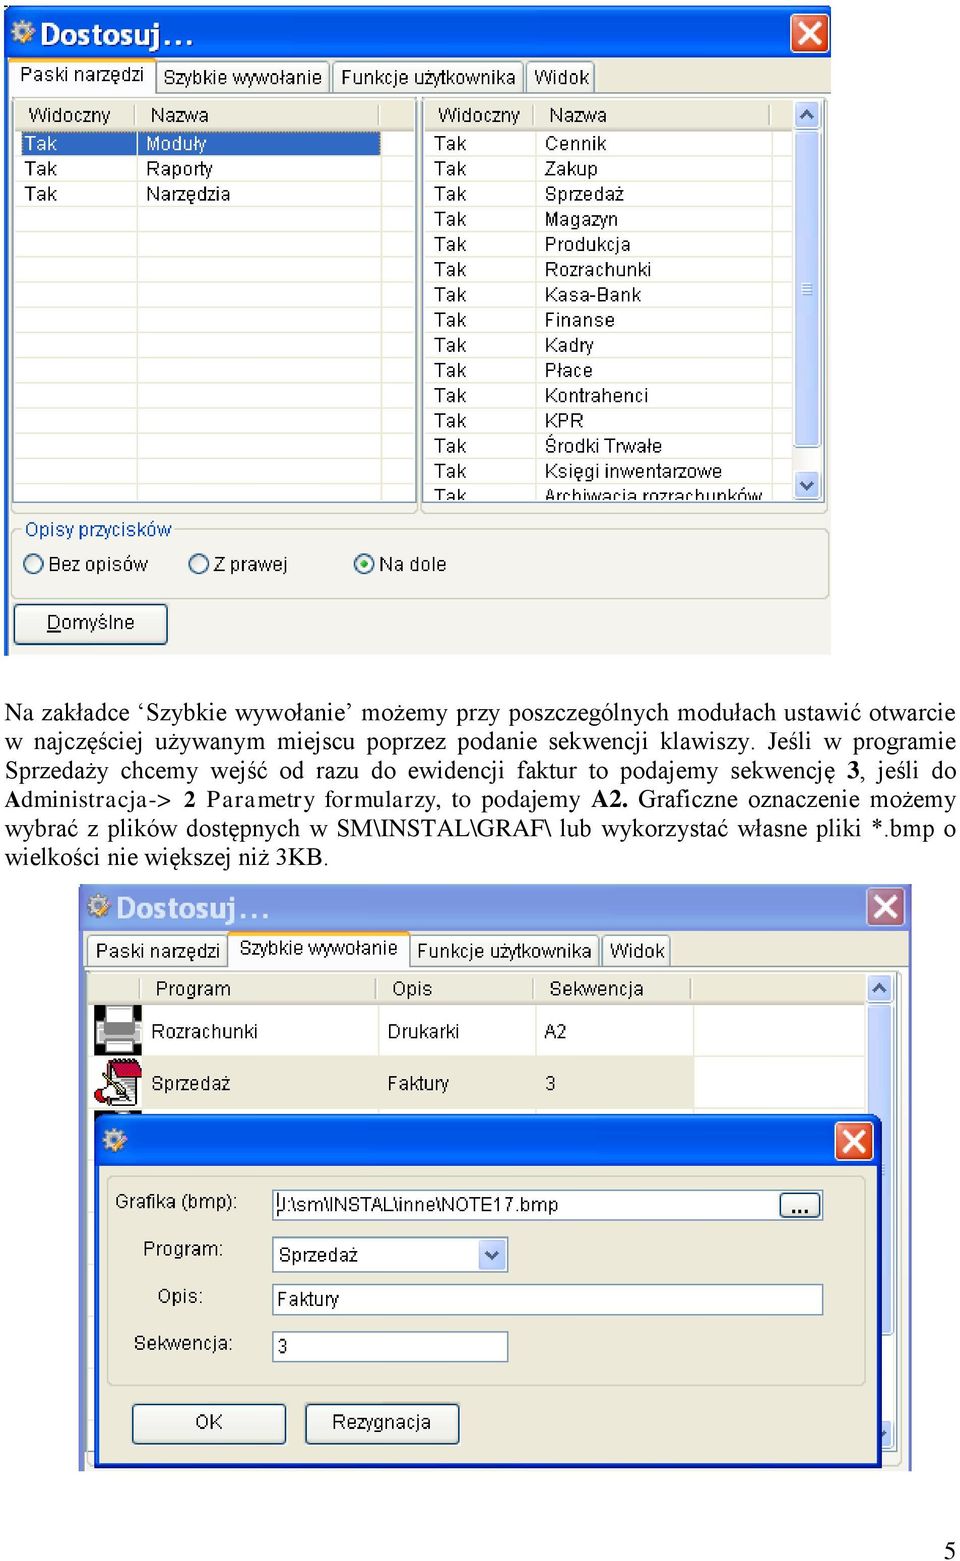Select the 'Raporty' toolbar row

click(200, 169)
